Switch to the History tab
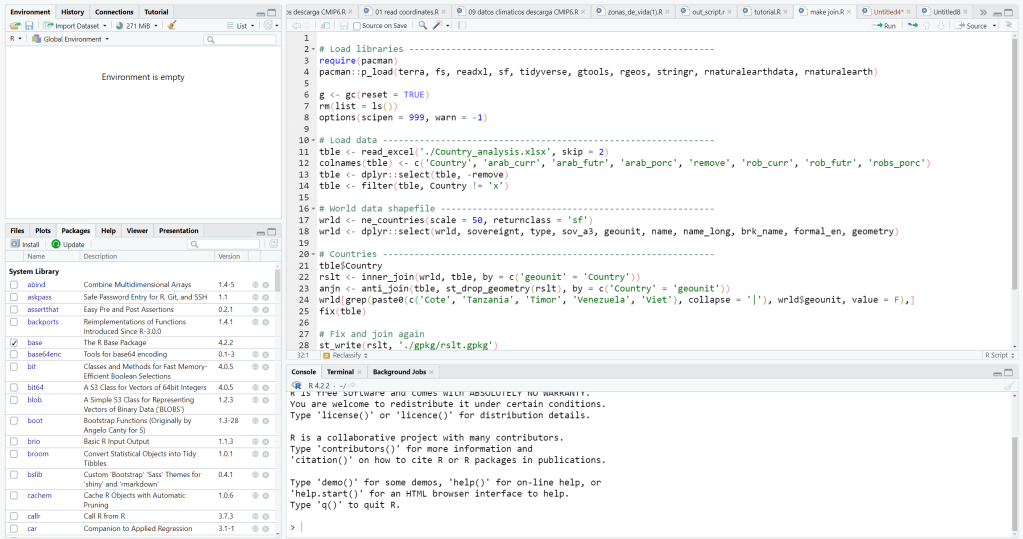Screen dimensions: 1023x539 72,12
